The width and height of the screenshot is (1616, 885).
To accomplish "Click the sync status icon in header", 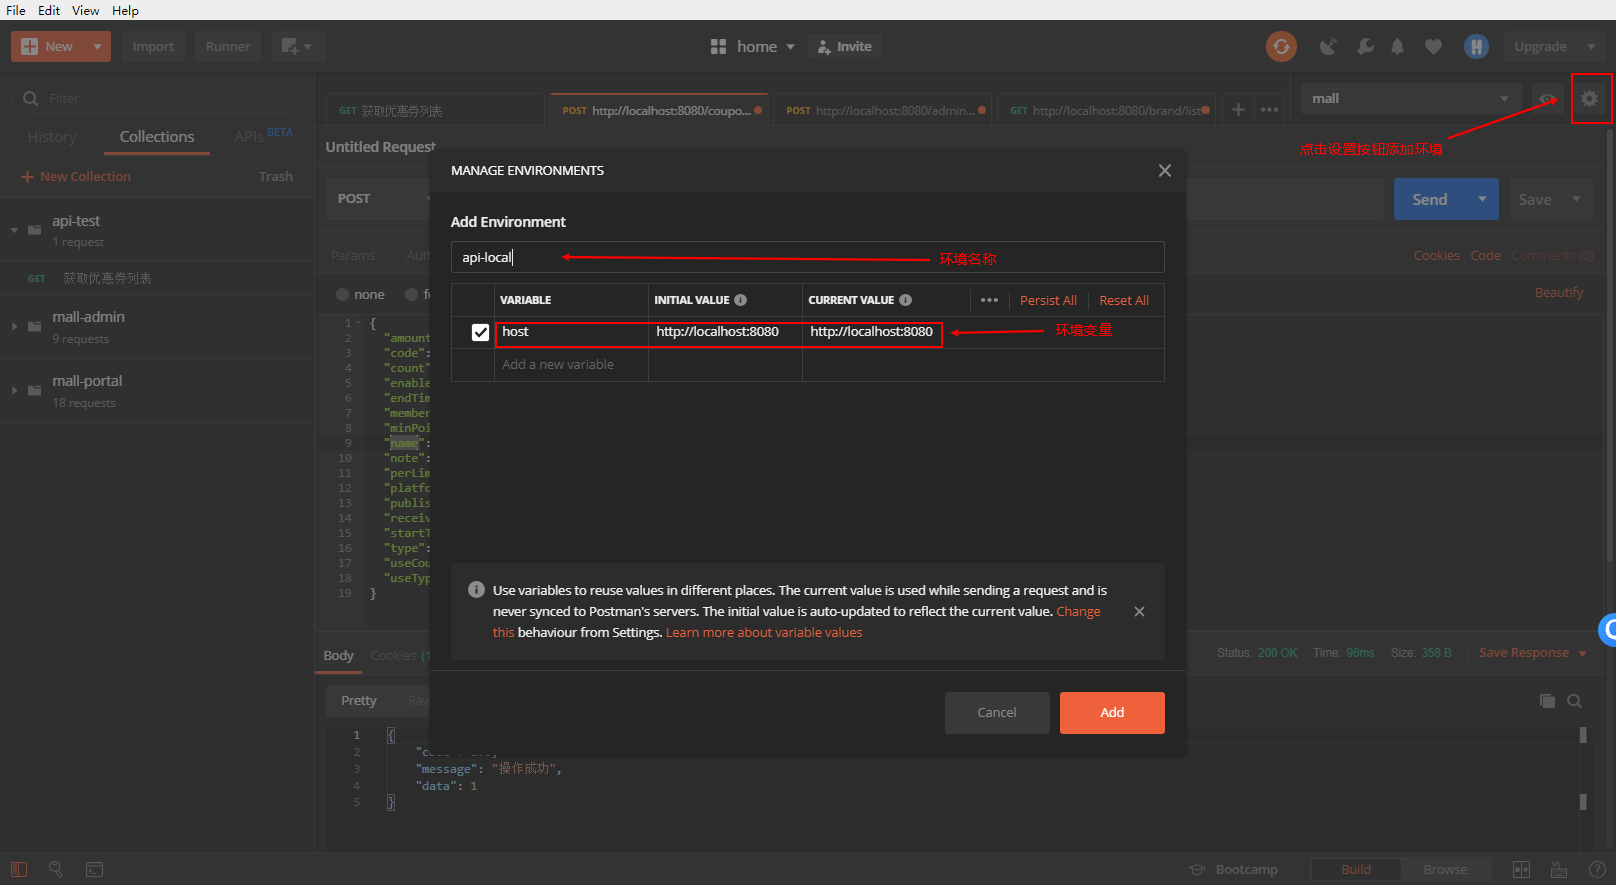I will click(x=1281, y=46).
